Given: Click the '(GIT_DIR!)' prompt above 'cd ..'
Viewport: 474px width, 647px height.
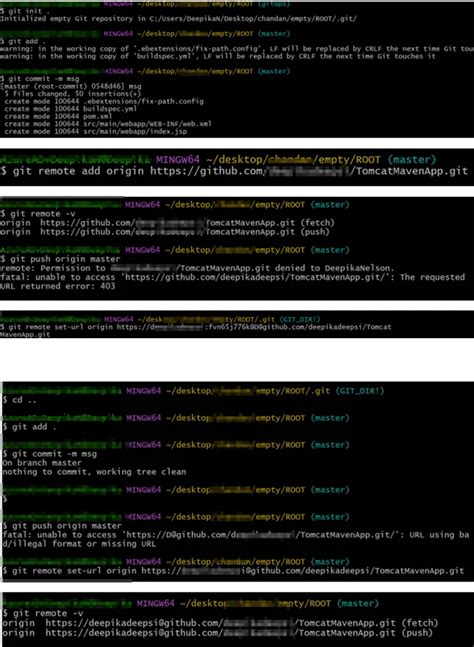Looking at the screenshot, I should click(x=193, y=391).
